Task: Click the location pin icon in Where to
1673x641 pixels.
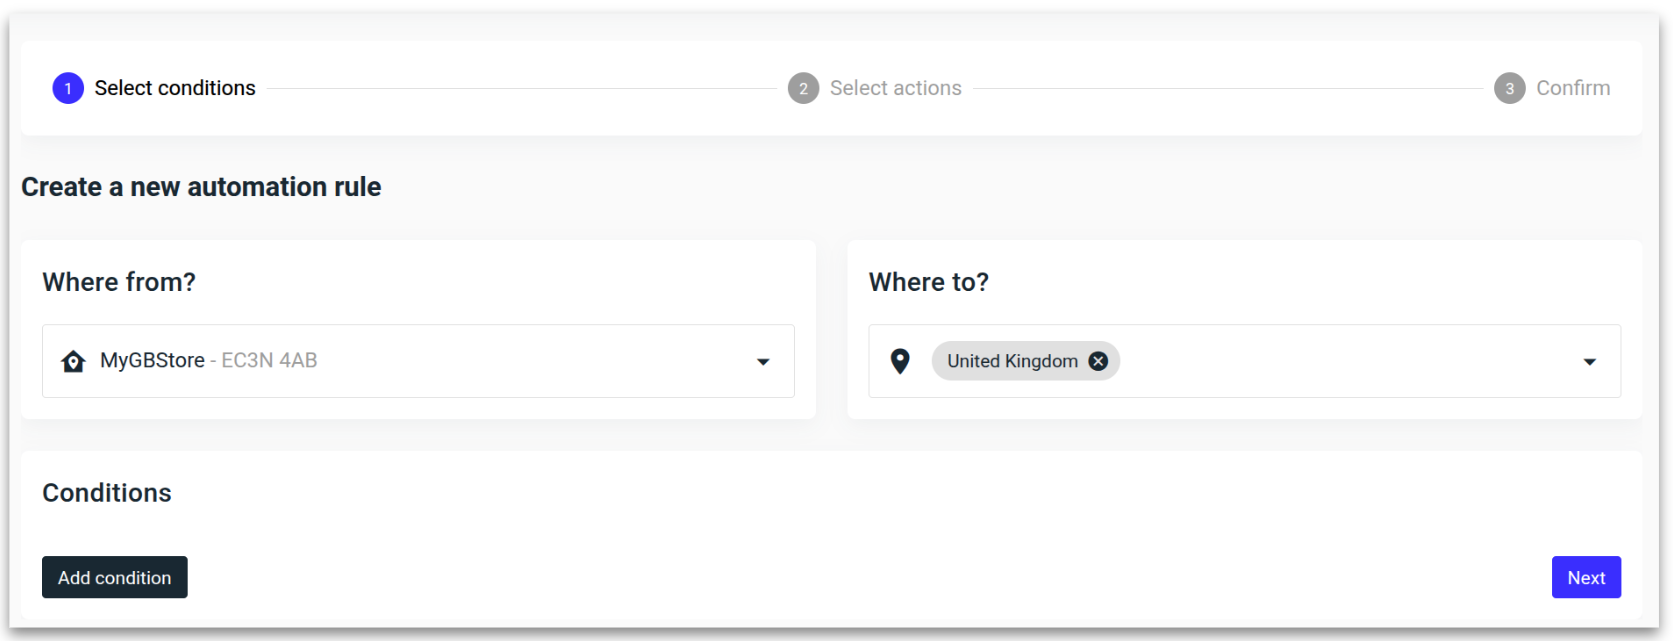Action: pos(899,361)
